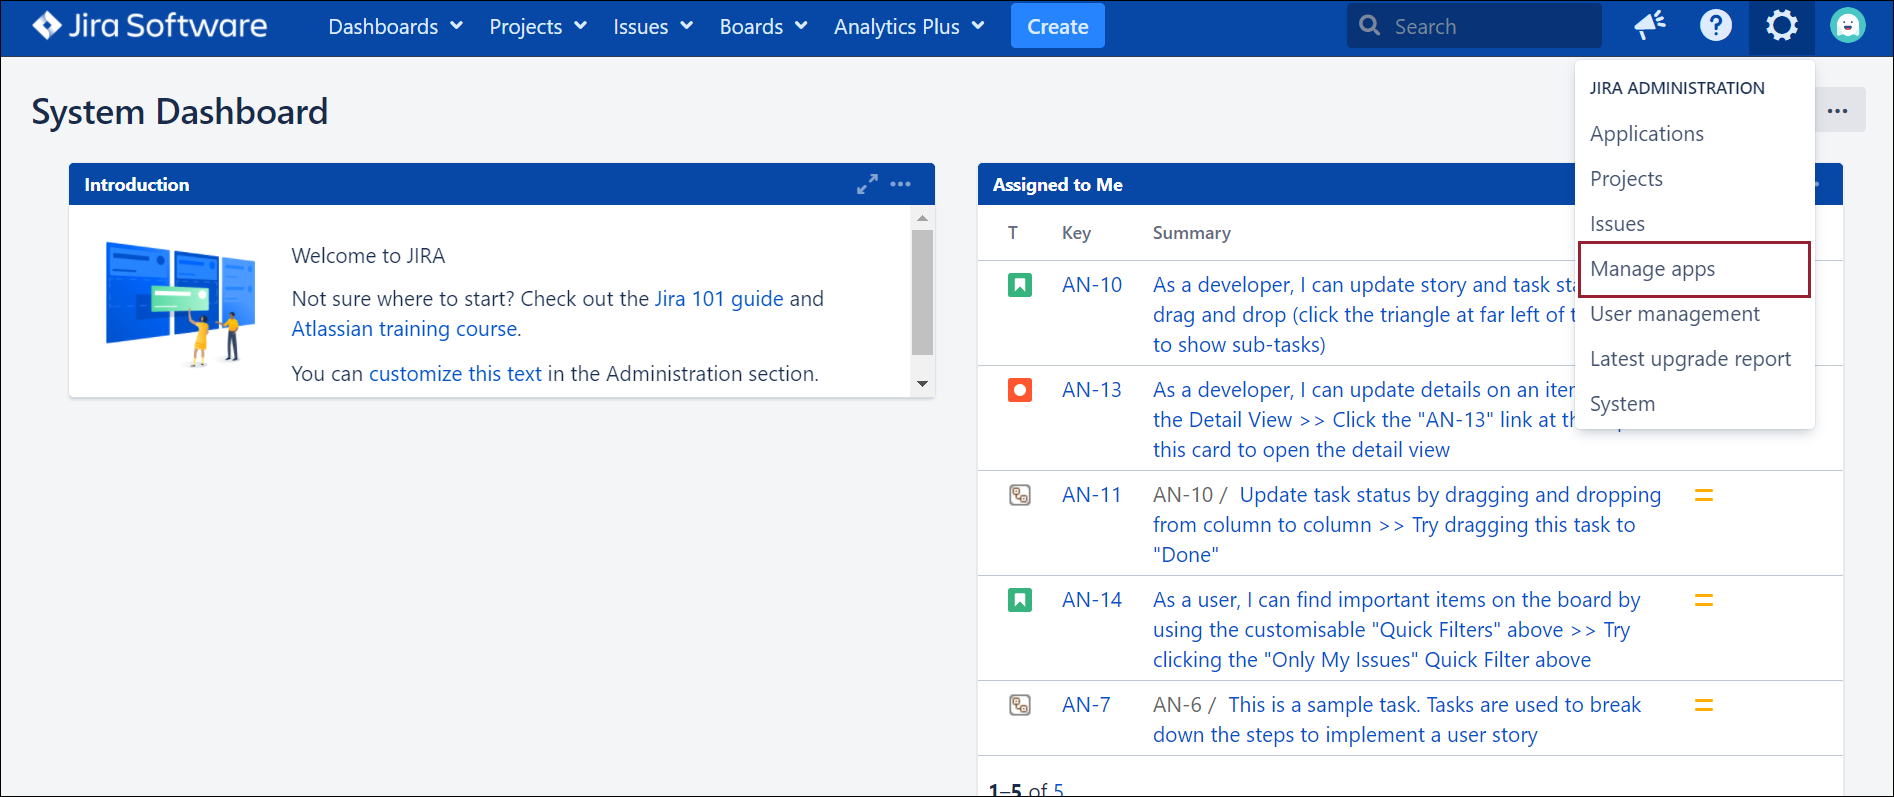Click the Introduction scrollbar down arrow
Image resolution: width=1894 pixels, height=797 pixels.
tap(922, 384)
